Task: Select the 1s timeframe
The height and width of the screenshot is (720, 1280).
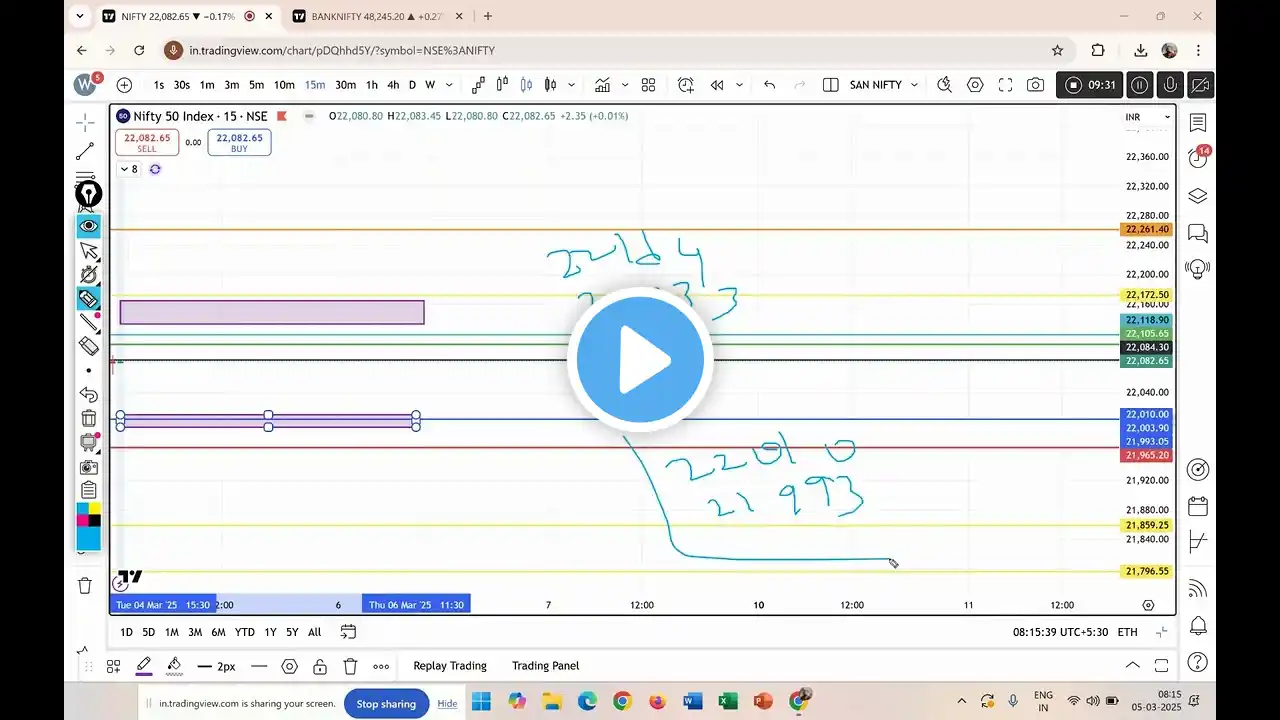Action: [159, 85]
